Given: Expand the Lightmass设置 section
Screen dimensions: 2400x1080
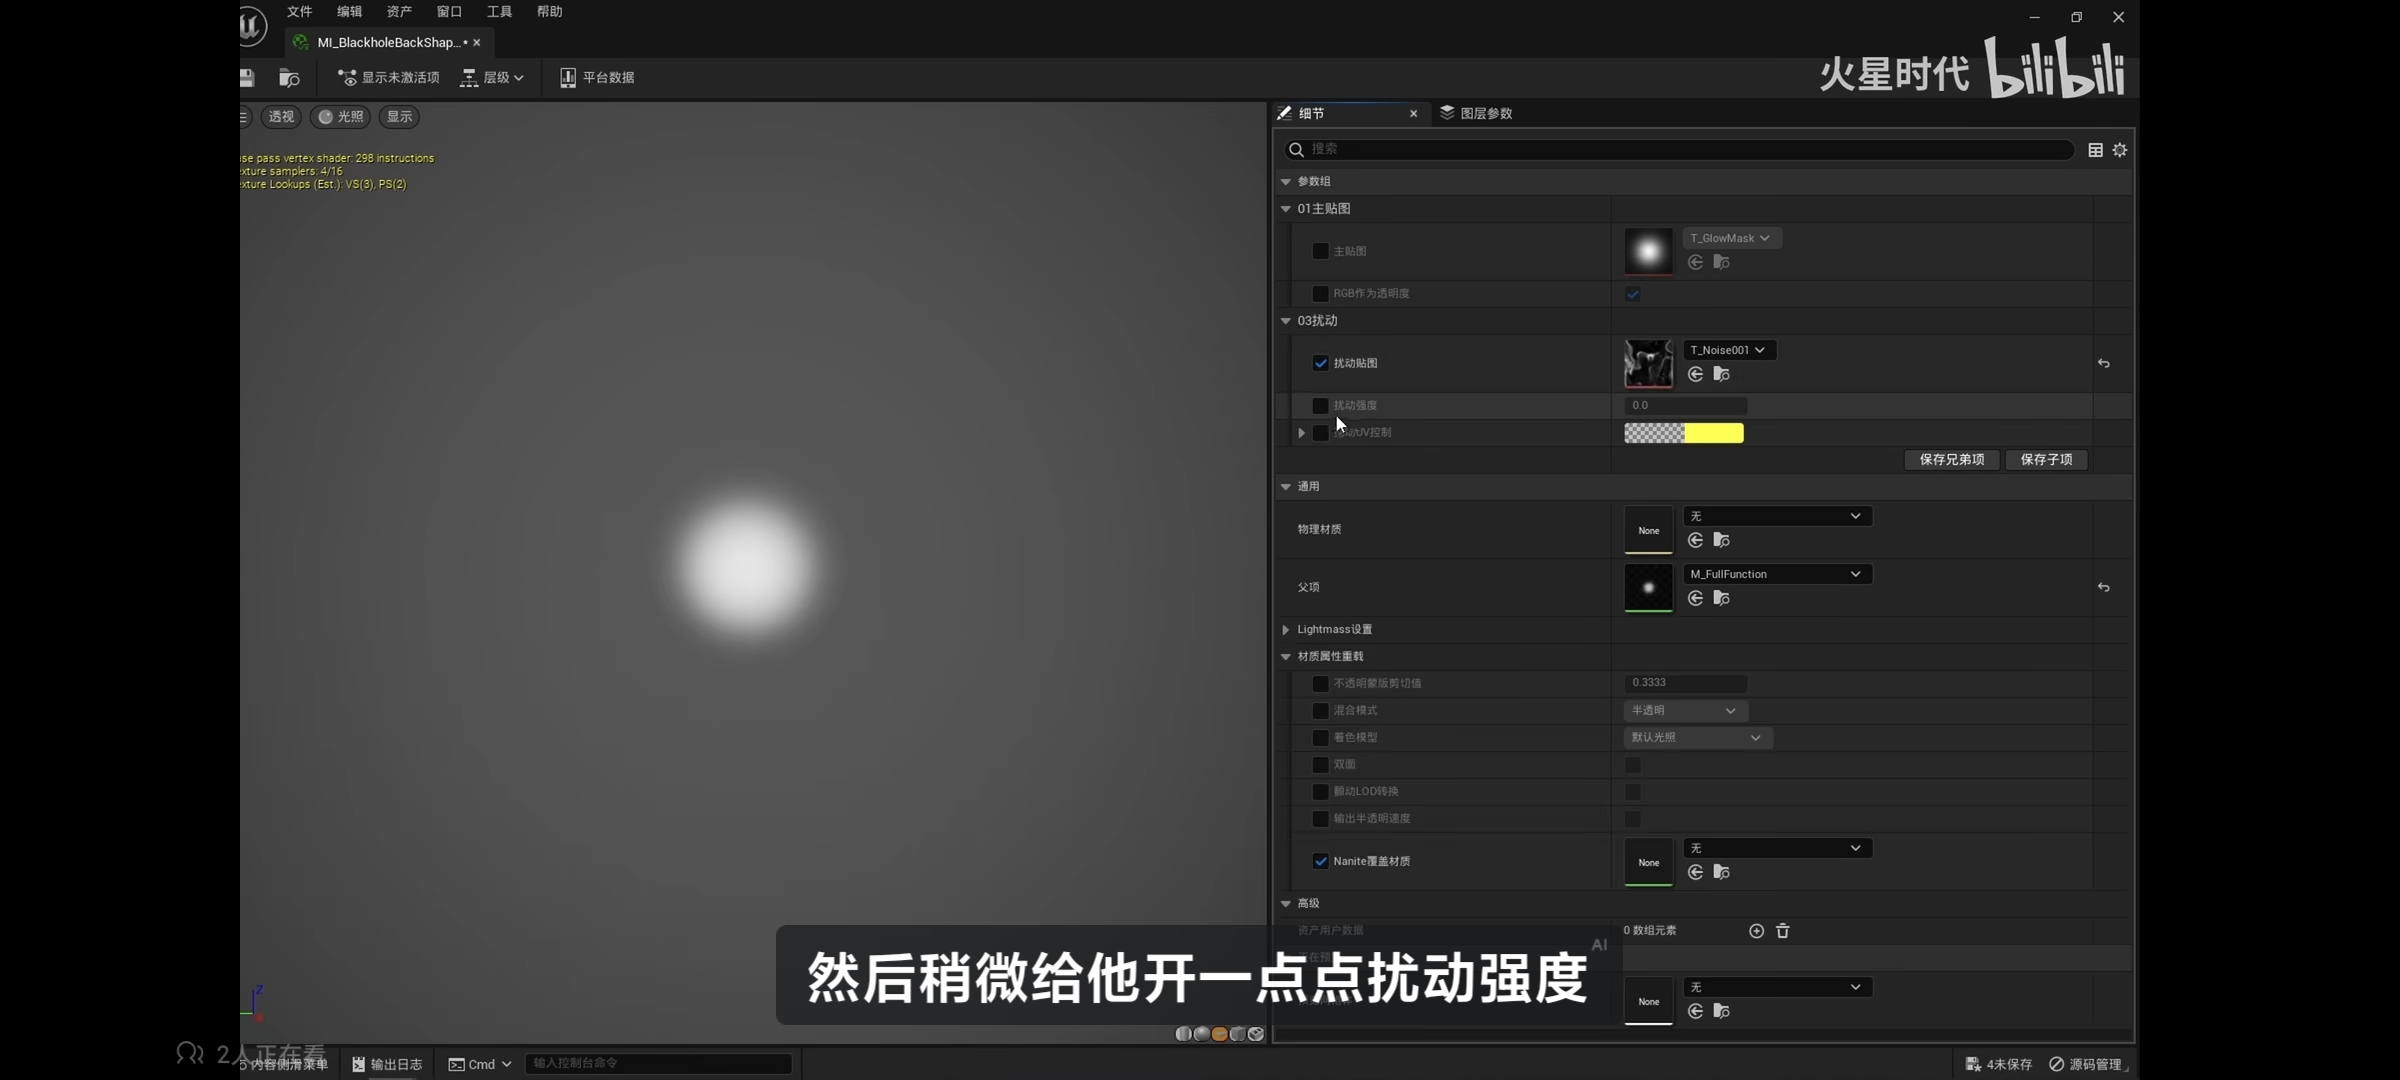Looking at the screenshot, I should point(1286,629).
